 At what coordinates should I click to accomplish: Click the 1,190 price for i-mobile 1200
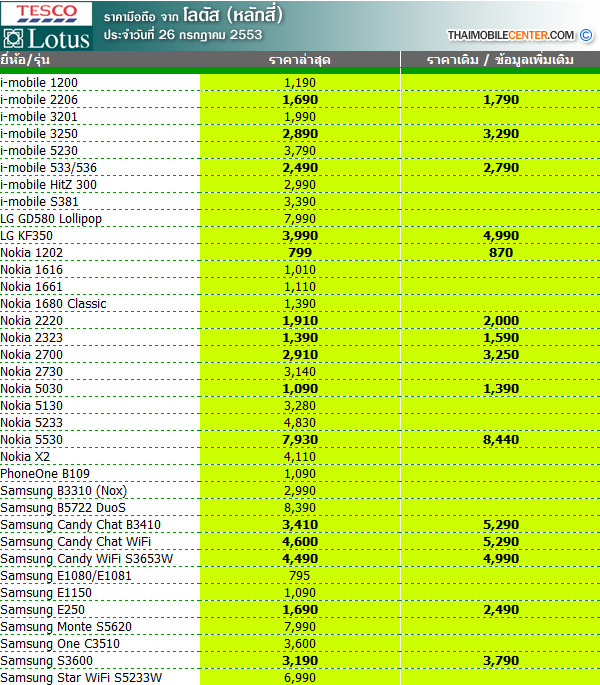[x=300, y=83]
